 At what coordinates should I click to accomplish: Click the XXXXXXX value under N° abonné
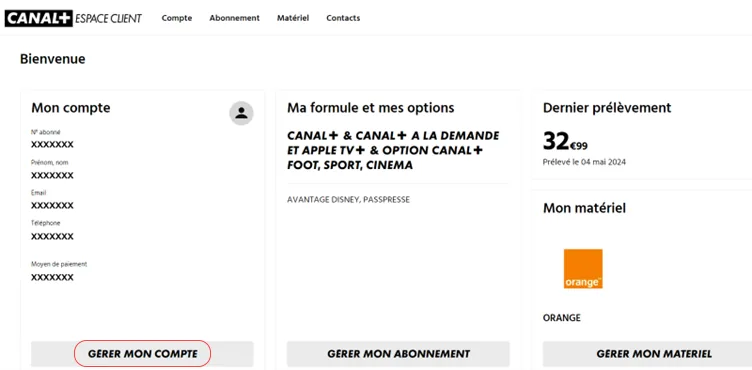click(52, 144)
